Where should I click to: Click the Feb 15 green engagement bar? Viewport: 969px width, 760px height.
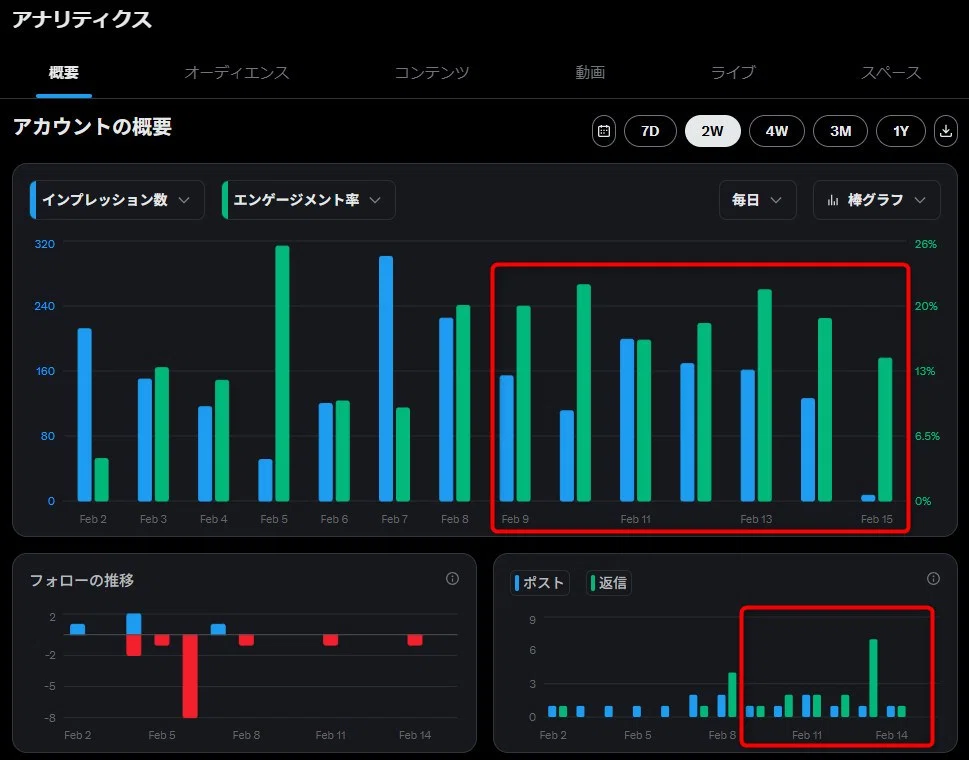tap(885, 429)
